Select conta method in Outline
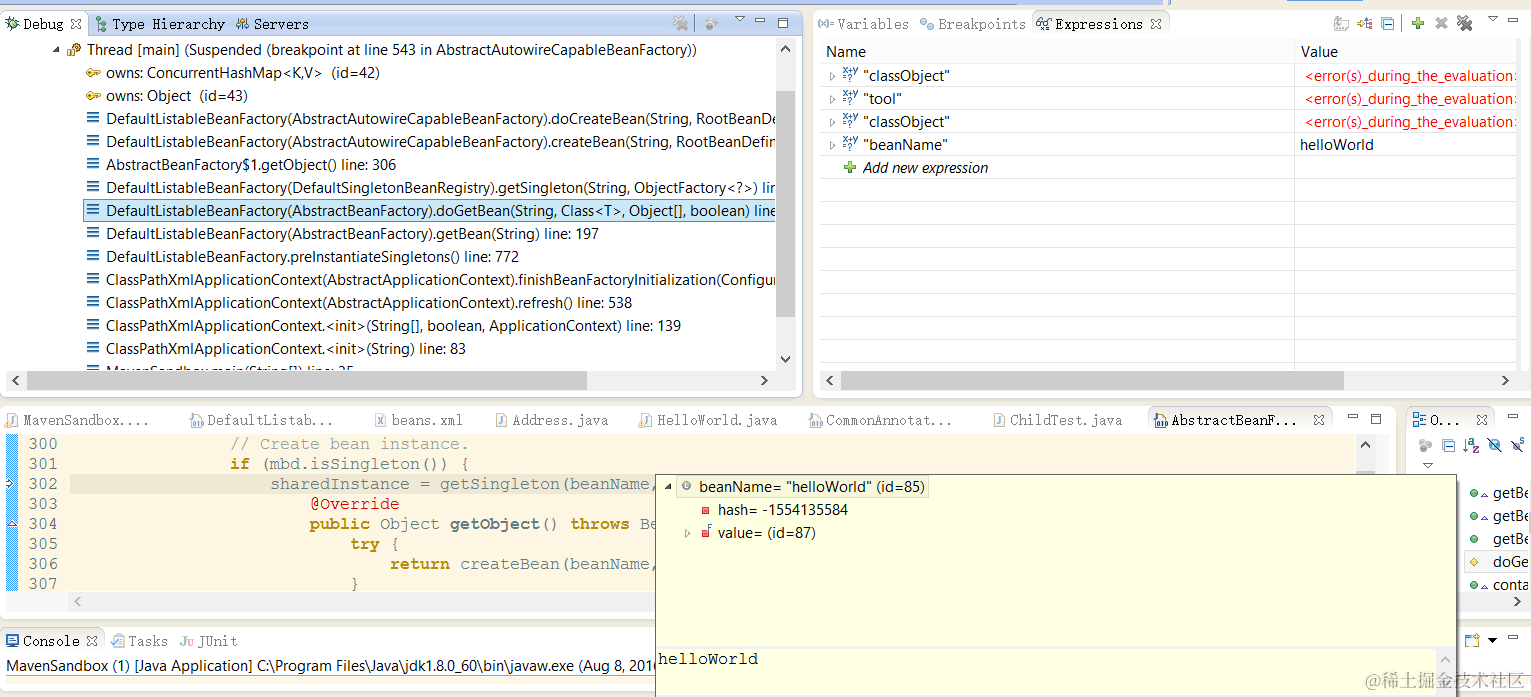Screen dimensions: 1531x697 1498,585
